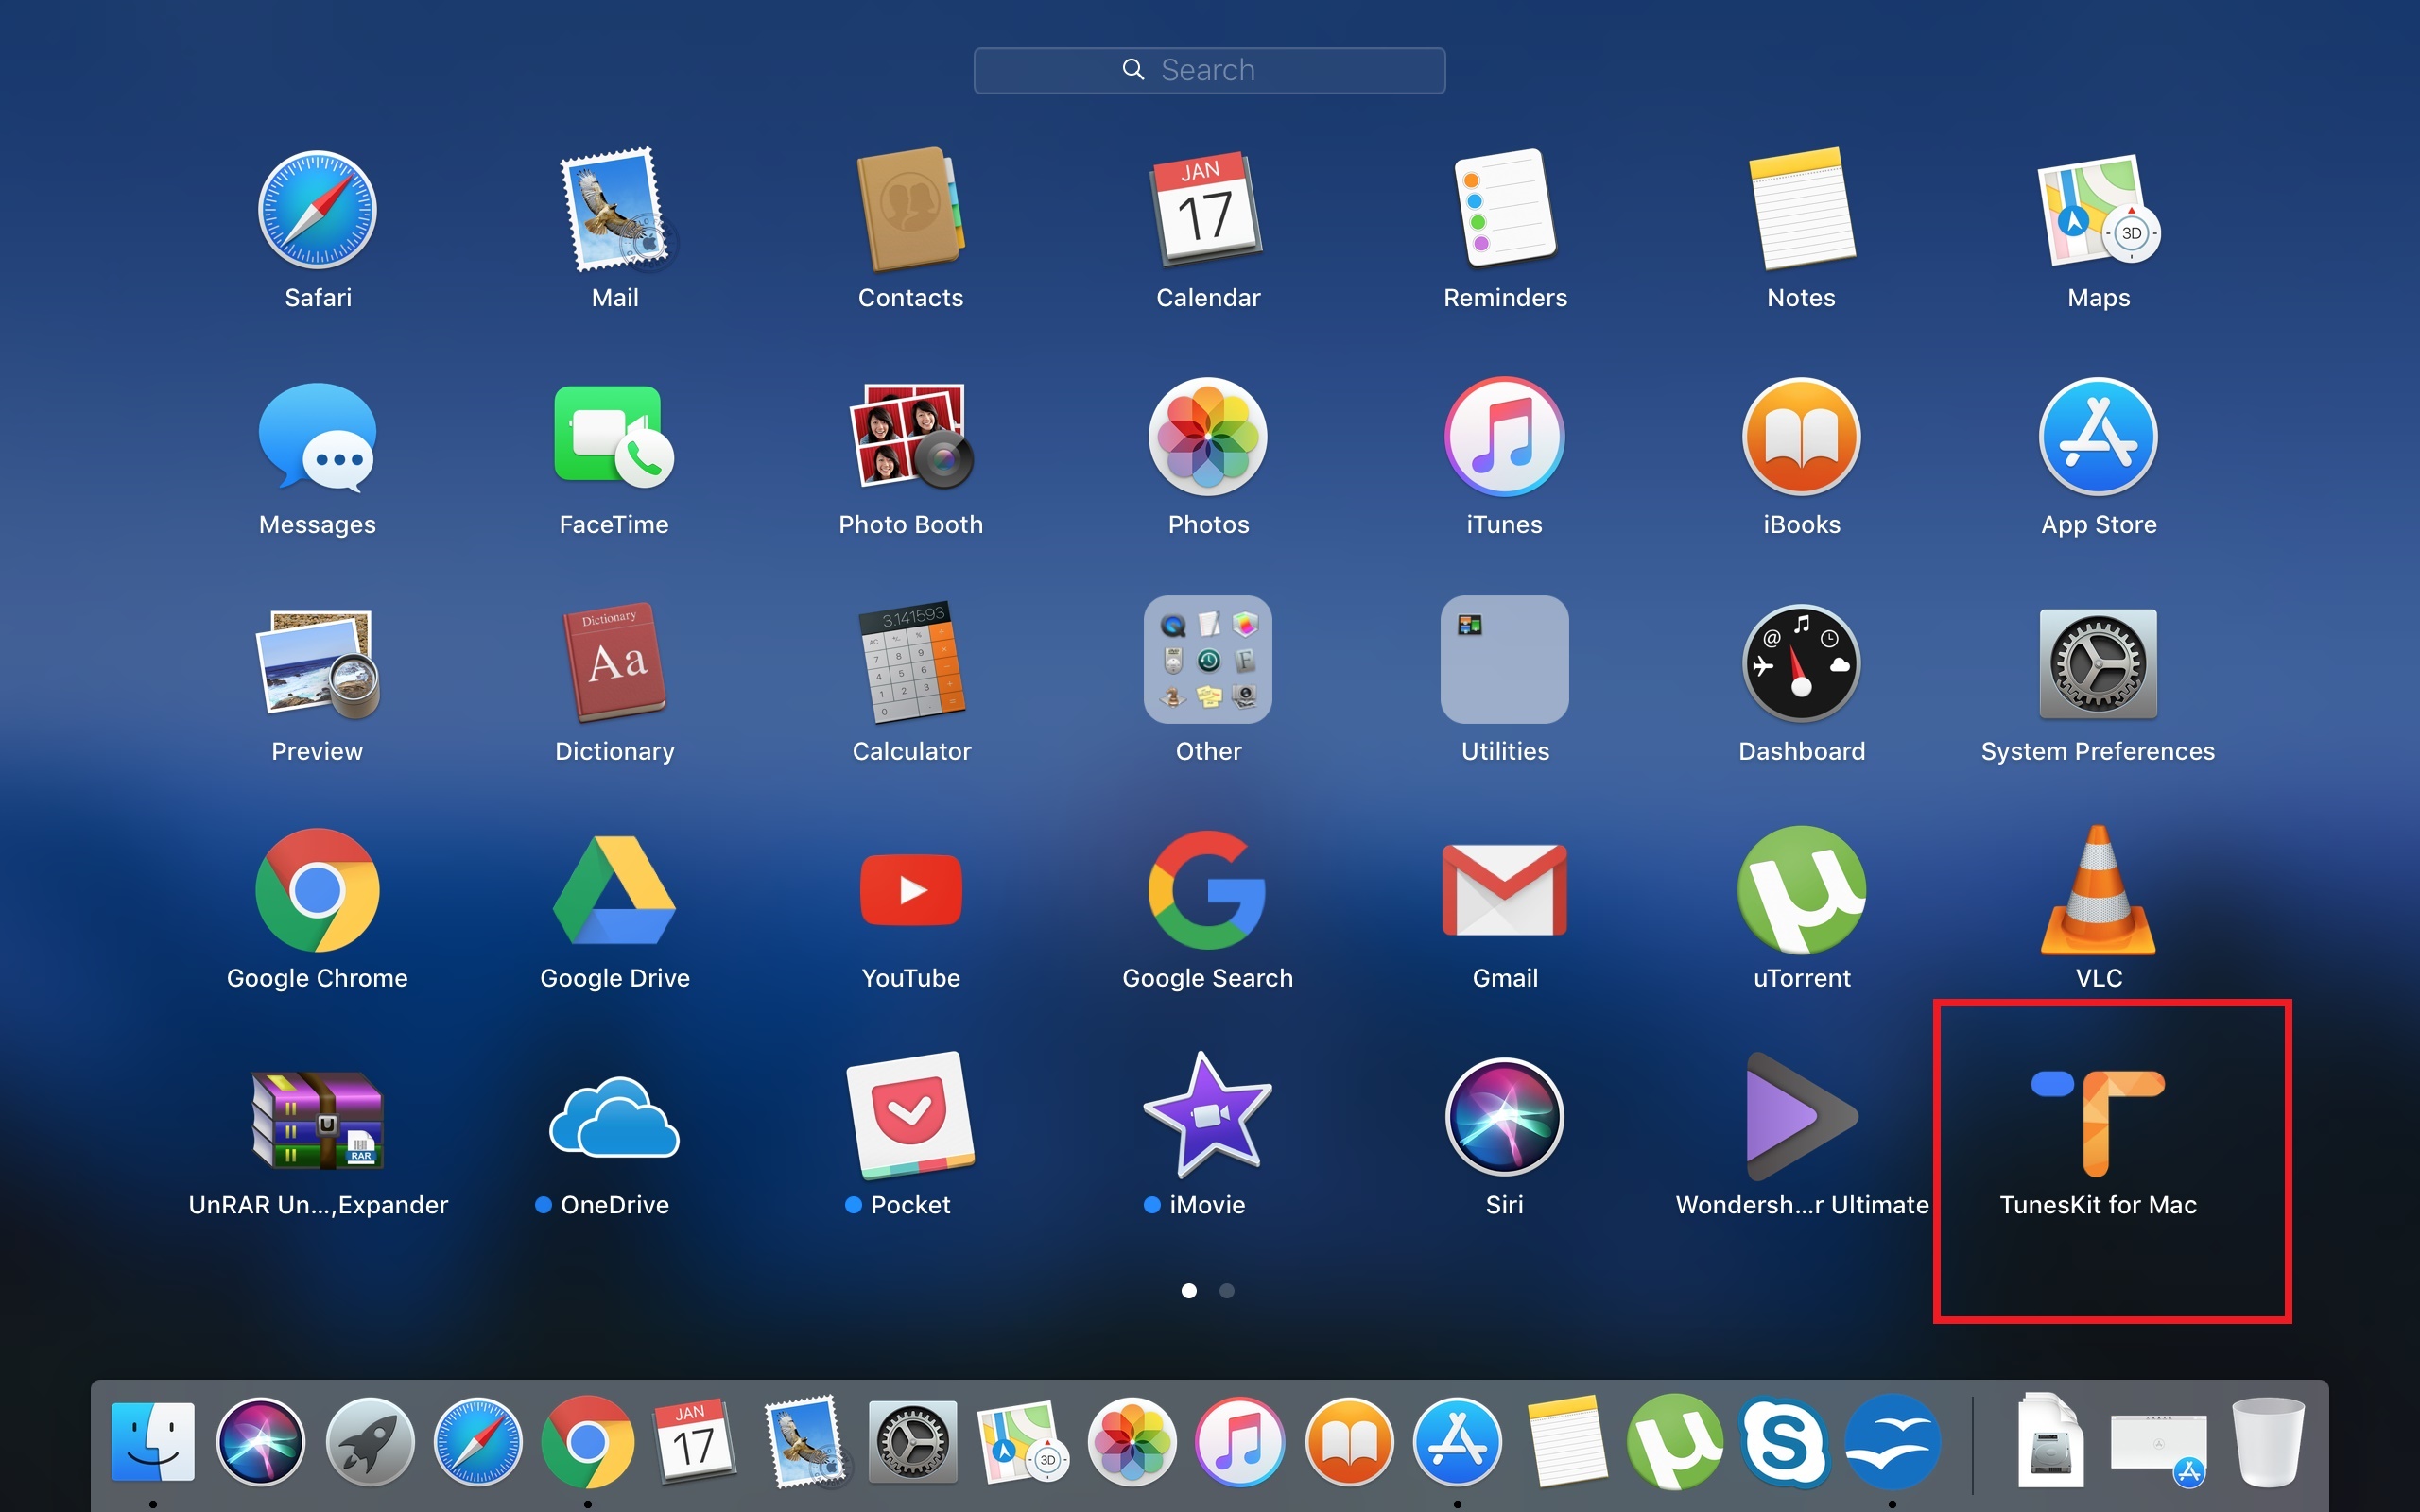Open uTorrent from the Dock

click(1675, 1442)
